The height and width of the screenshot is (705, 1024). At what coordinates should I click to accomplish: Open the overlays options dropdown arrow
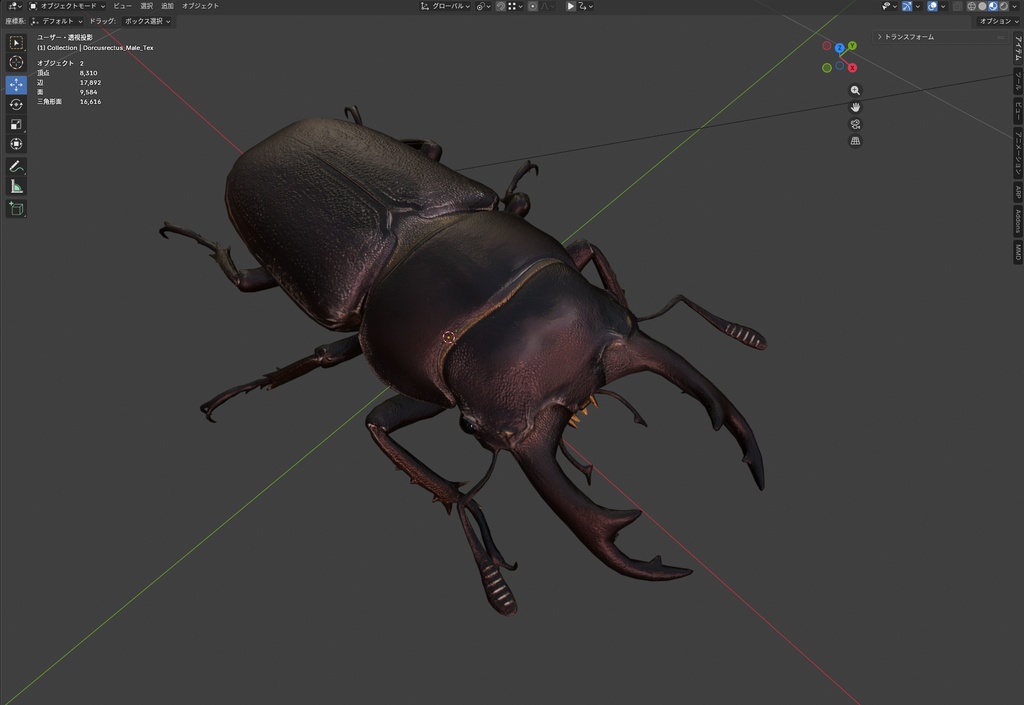[943, 6]
